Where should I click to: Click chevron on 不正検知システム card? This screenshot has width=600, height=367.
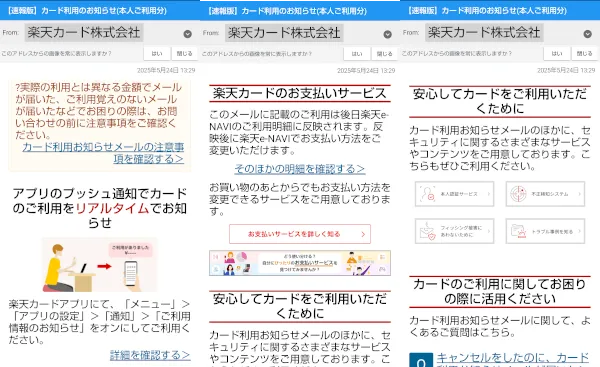579,194
